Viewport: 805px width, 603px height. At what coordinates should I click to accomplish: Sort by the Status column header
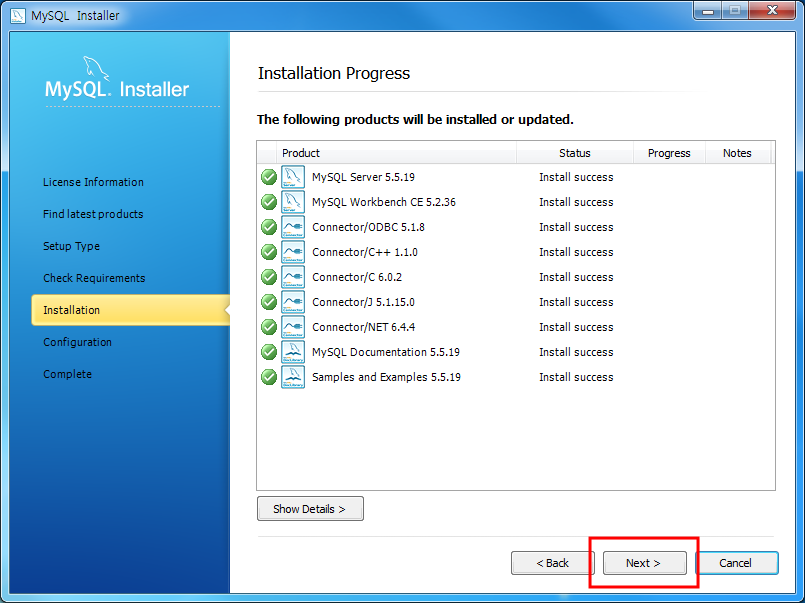coord(574,153)
